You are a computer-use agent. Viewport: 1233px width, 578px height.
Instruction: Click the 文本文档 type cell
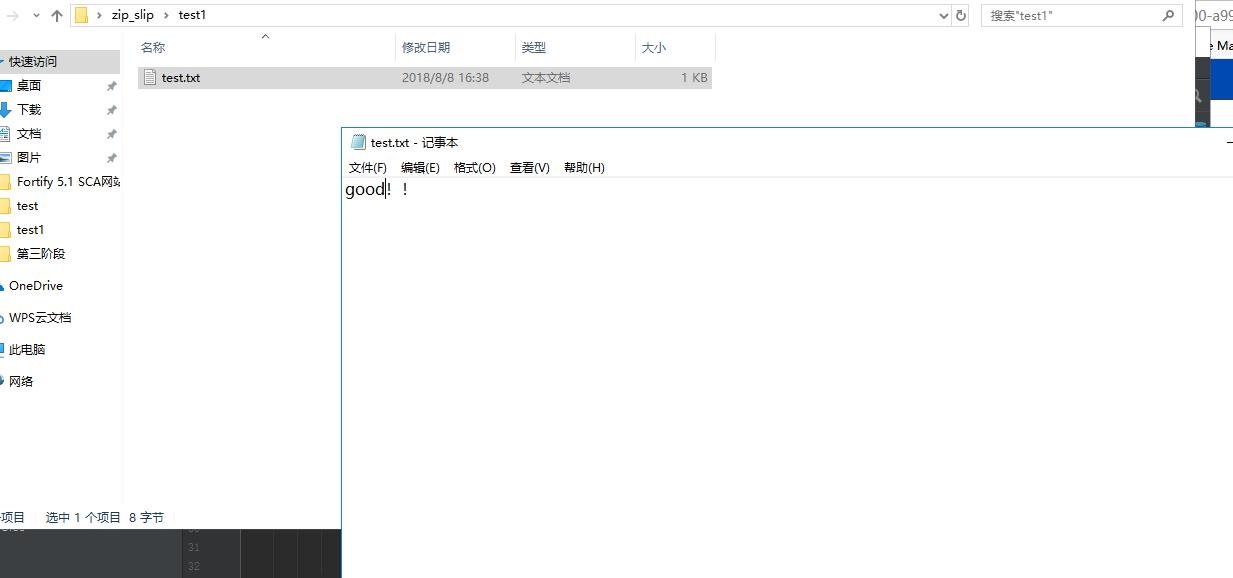tap(546, 77)
